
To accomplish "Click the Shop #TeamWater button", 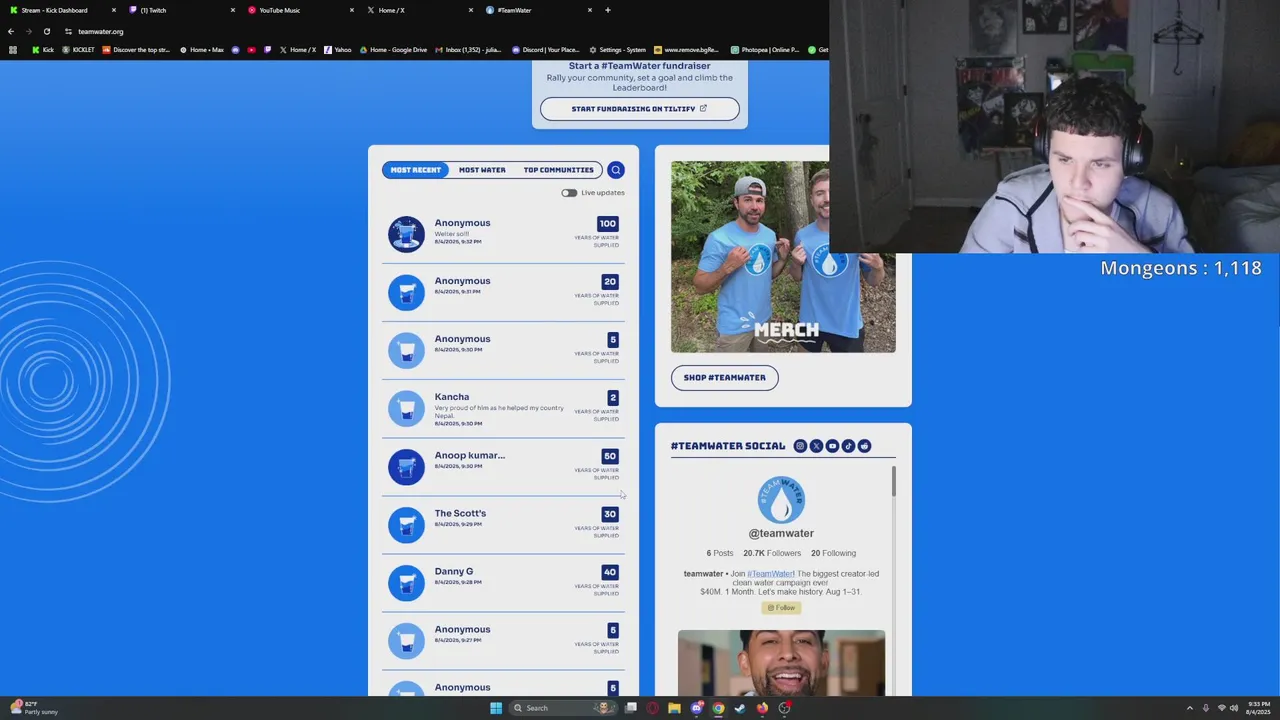I will (x=725, y=378).
